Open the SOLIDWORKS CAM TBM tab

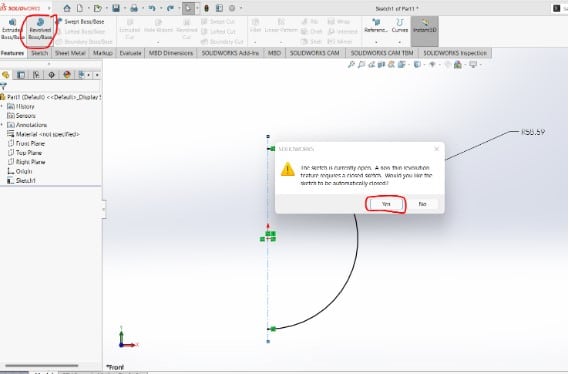point(382,53)
